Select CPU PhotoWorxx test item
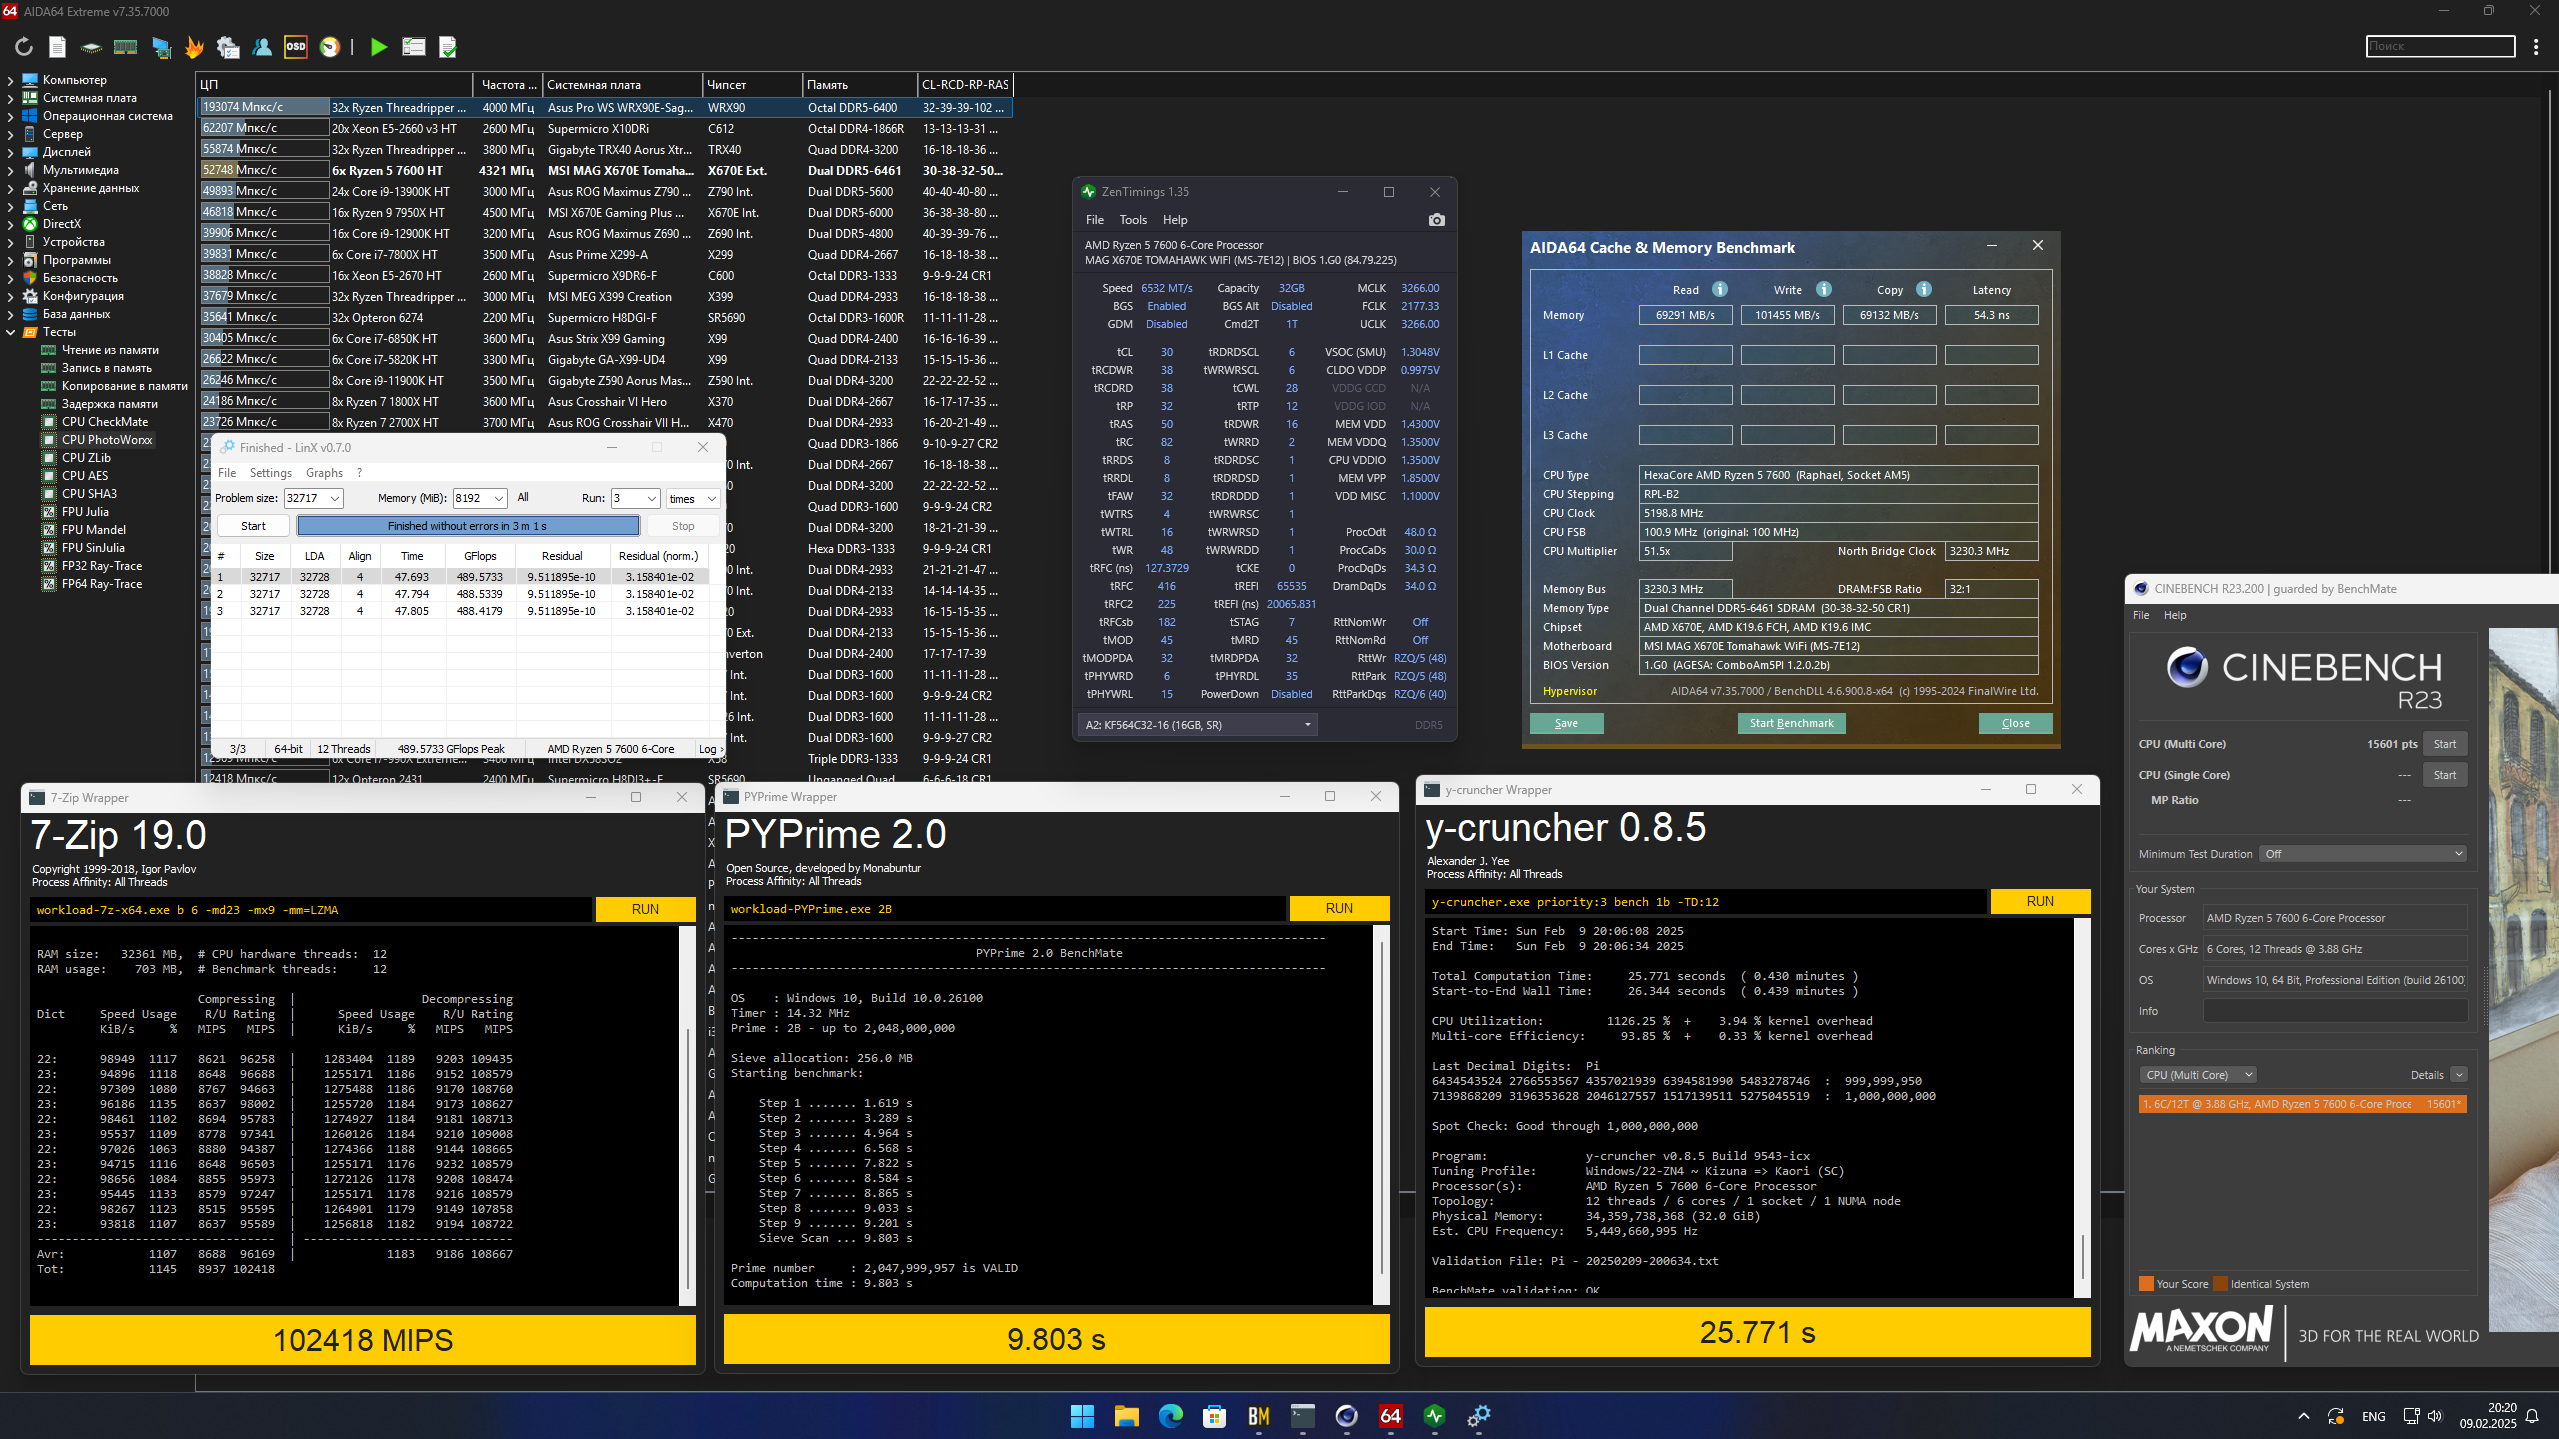Viewport: 2559px width, 1439px height. point(107,440)
